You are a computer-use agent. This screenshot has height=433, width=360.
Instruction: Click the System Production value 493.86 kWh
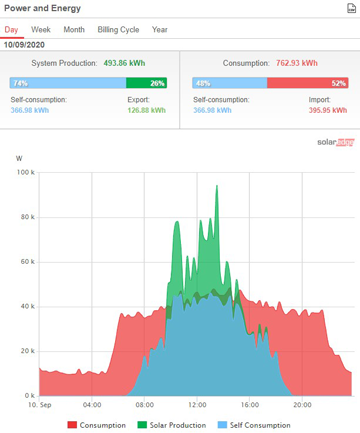click(x=124, y=63)
